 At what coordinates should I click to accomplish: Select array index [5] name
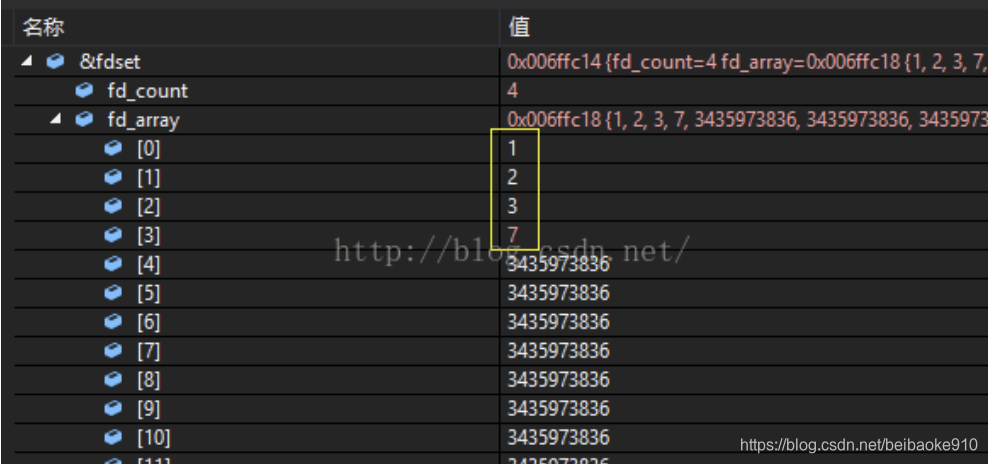point(148,293)
